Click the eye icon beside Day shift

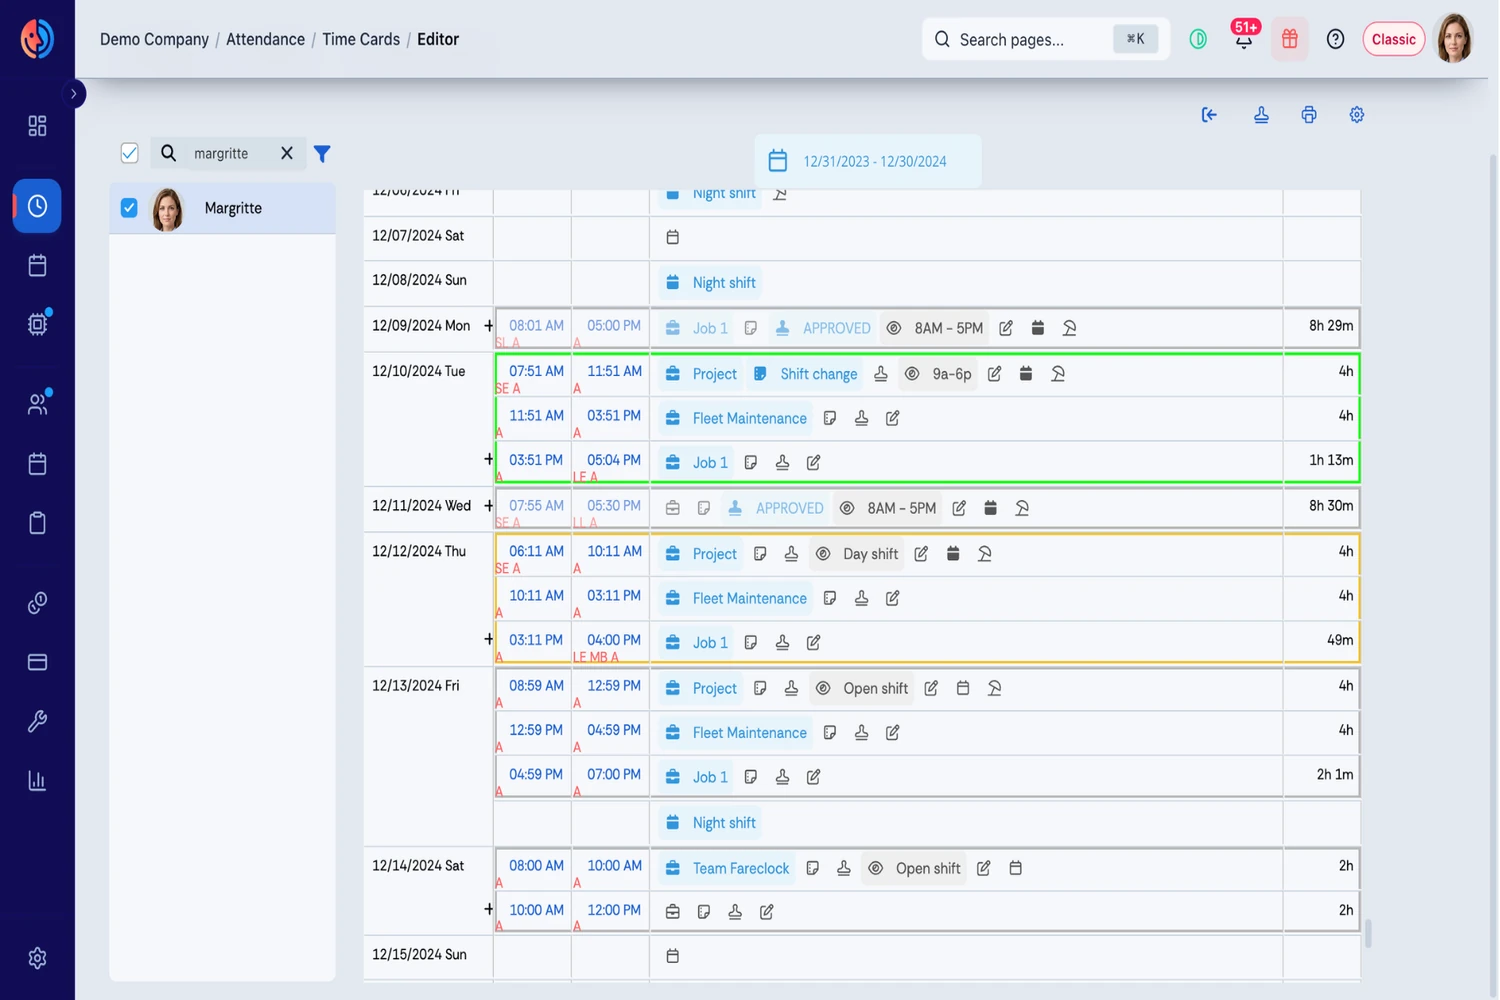[x=823, y=554]
